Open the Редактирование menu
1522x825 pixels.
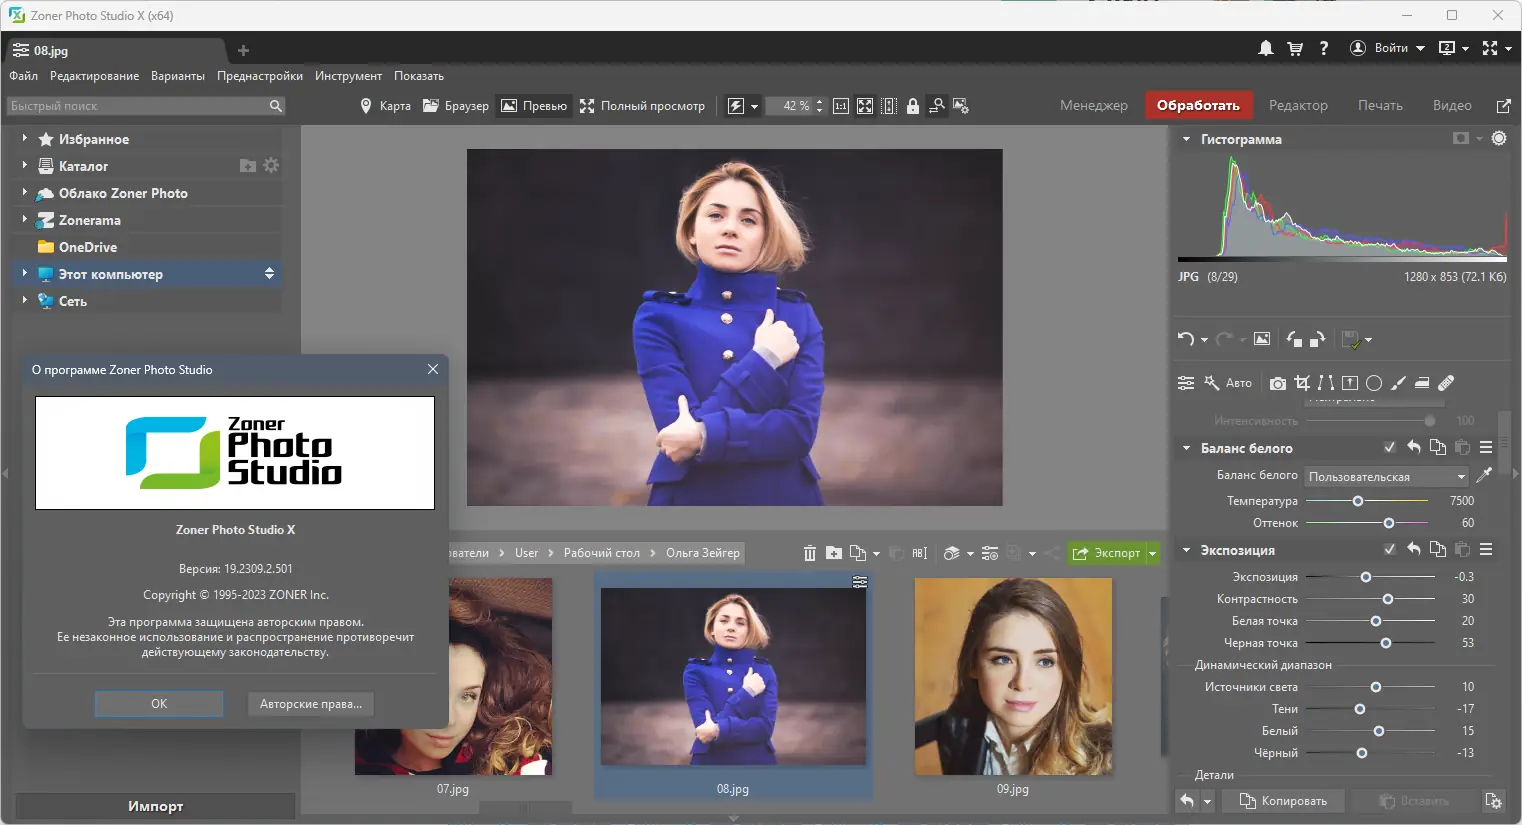pos(94,76)
